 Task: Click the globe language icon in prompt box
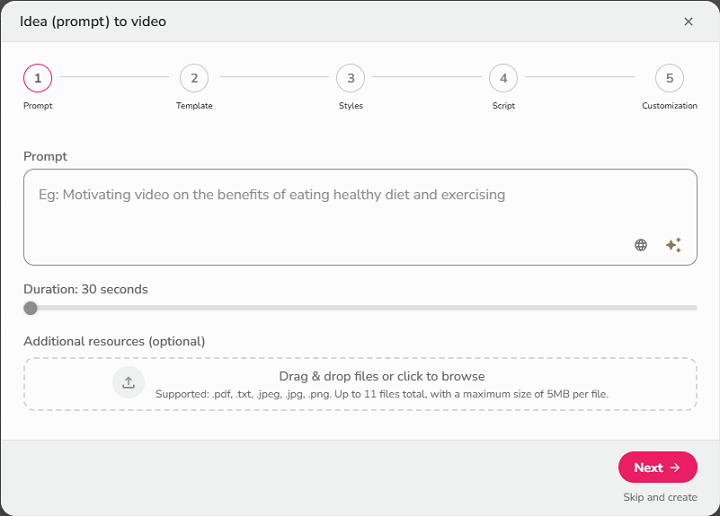[641, 245]
